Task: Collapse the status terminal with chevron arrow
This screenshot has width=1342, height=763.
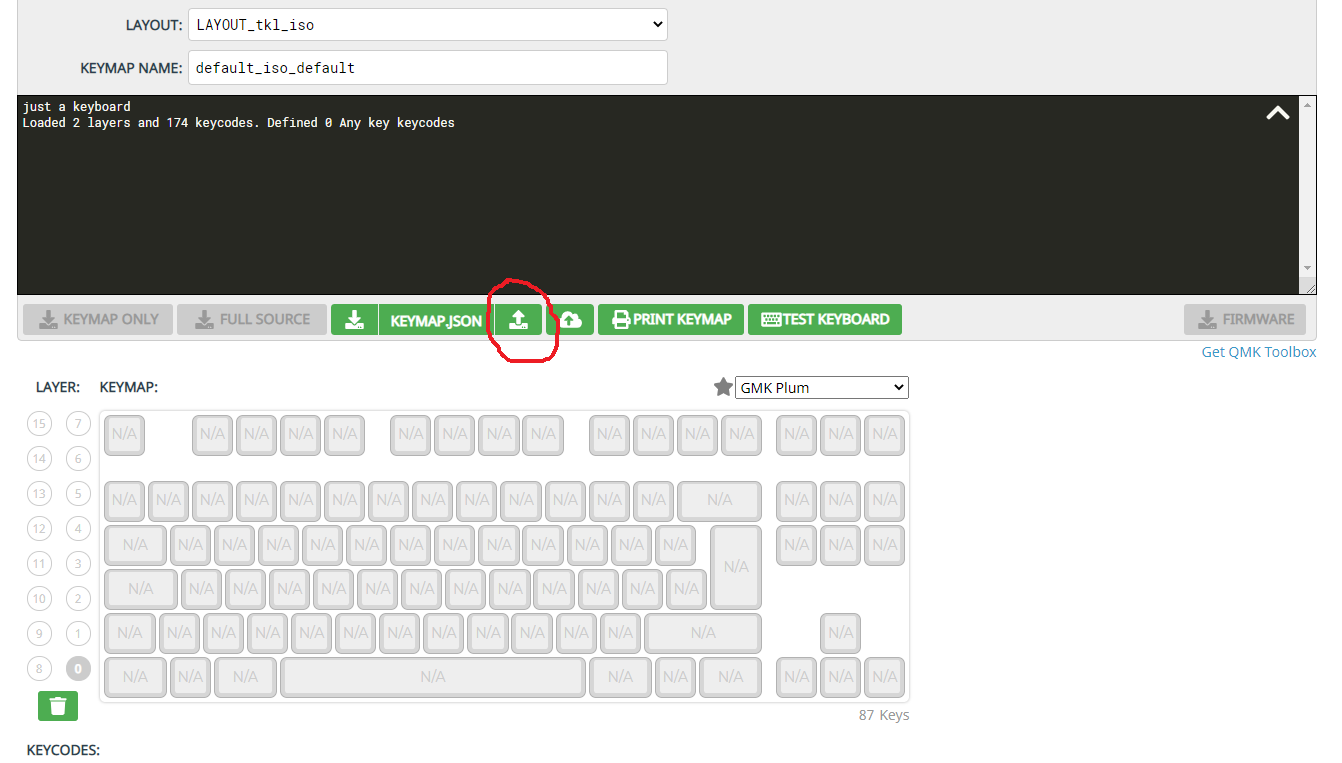Action: click(1278, 113)
